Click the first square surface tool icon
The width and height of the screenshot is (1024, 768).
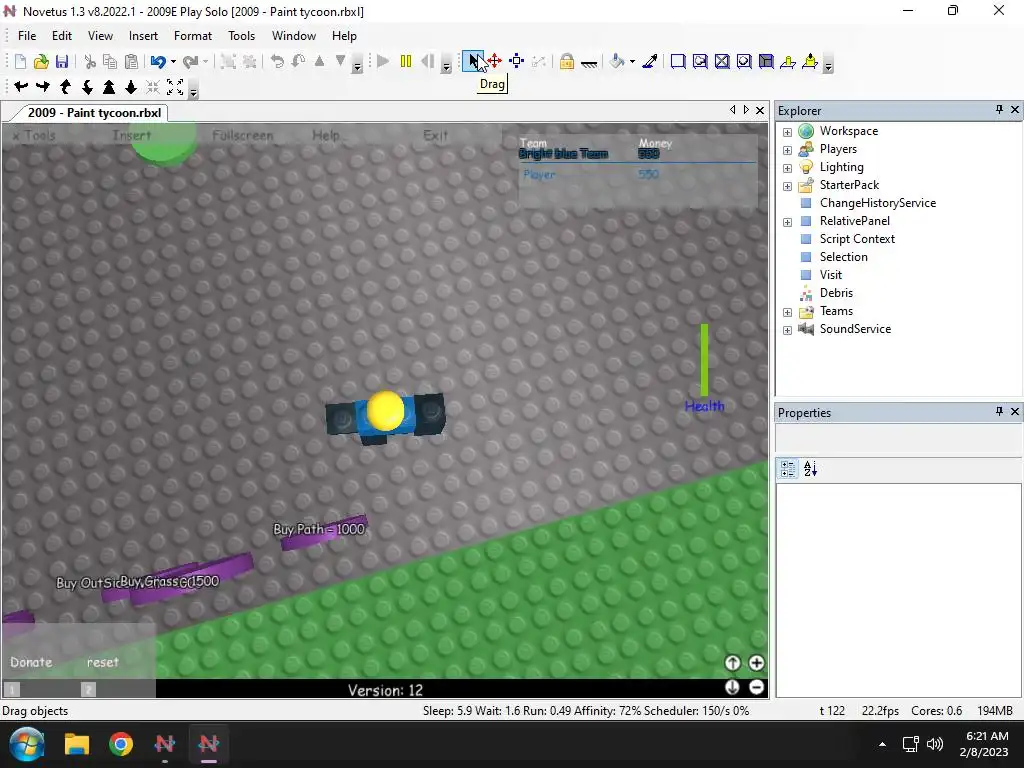[x=678, y=61]
